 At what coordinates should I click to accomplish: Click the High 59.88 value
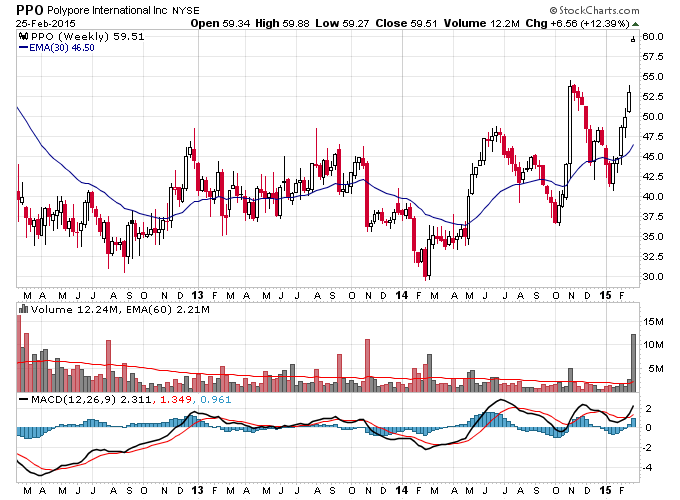[x=282, y=23]
